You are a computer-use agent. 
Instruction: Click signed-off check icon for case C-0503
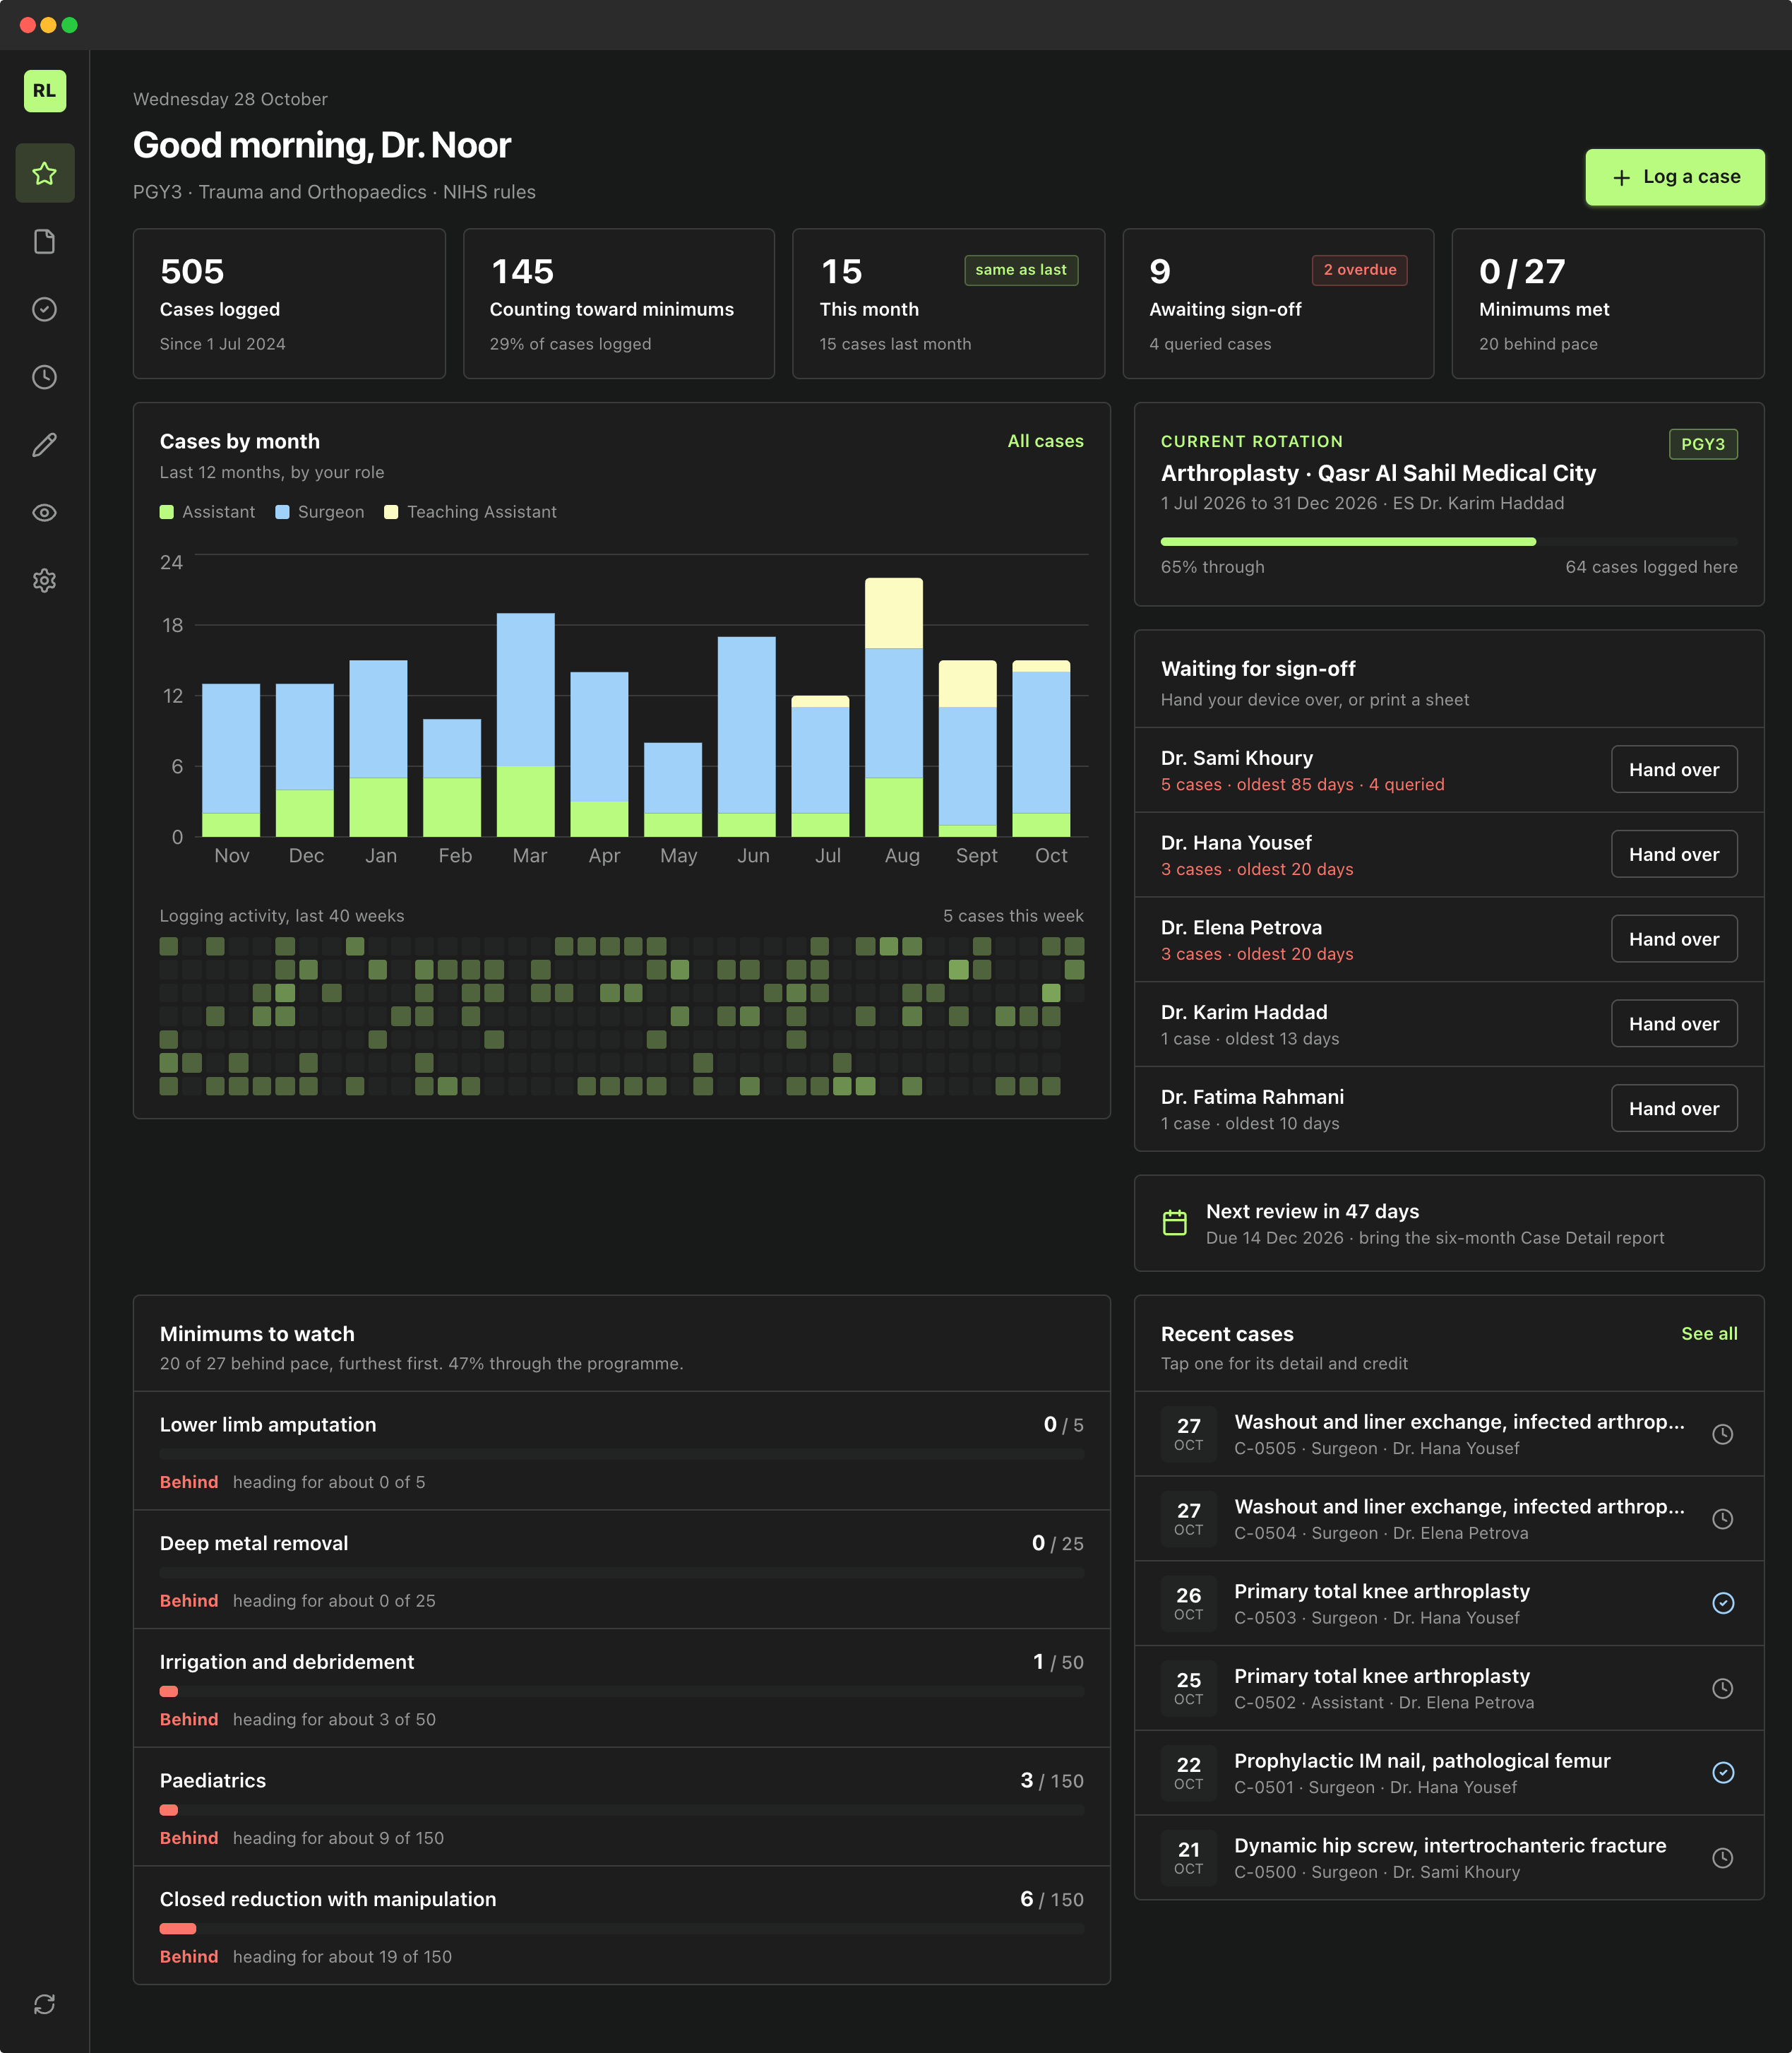click(1722, 1603)
